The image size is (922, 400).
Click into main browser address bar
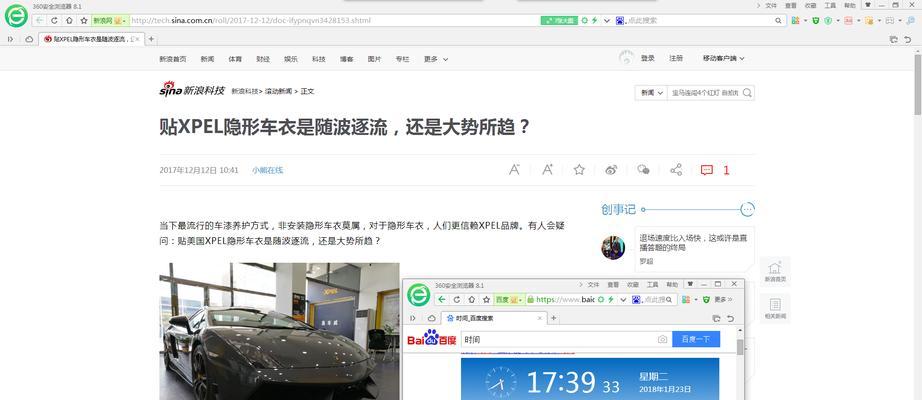[335, 20]
